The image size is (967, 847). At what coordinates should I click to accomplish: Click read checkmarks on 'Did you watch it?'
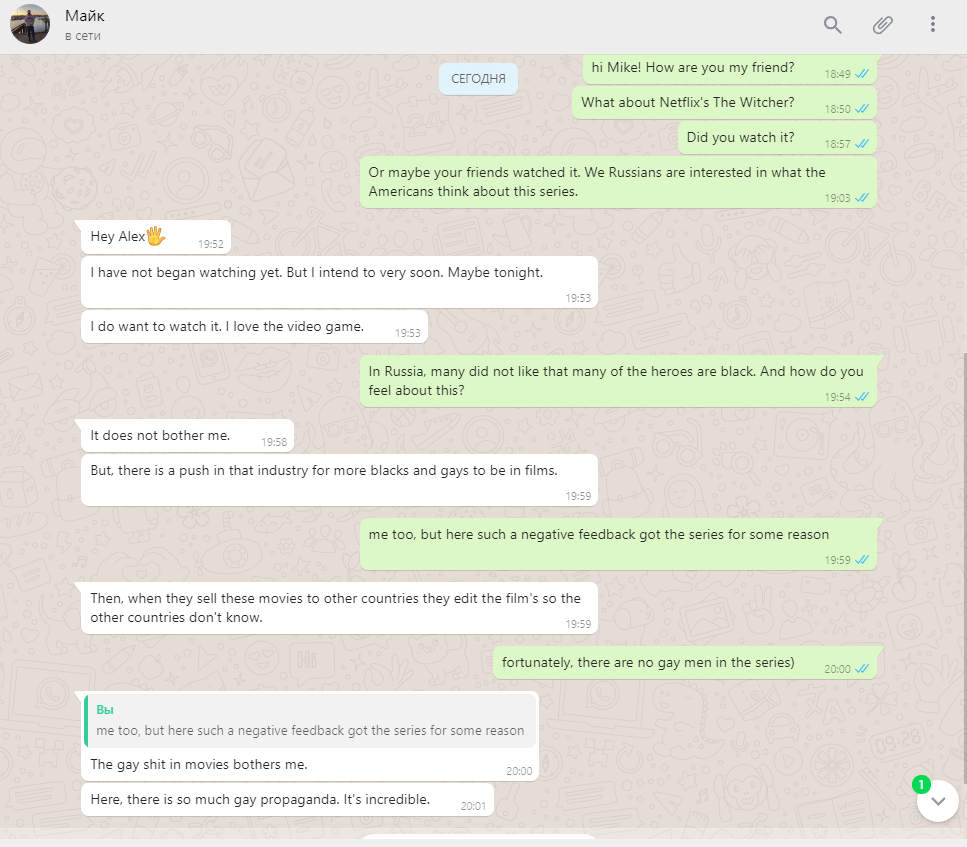coord(862,144)
